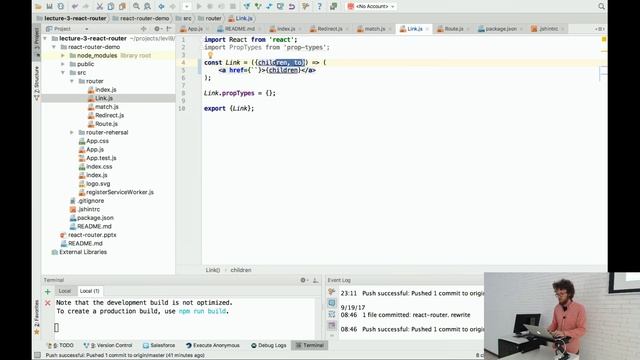The height and width of the screenshot is (360, 640).
Task: Switch to the README.md editor tab
Action: [x=239, y=29]
